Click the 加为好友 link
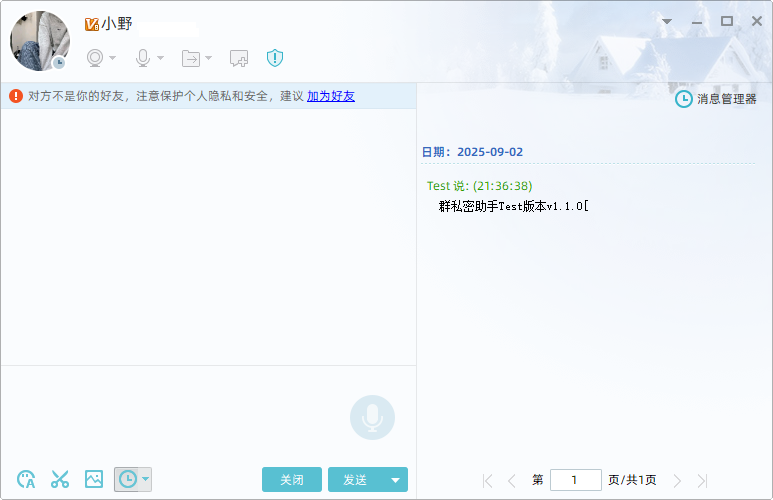Image resolution: width=773 pixels, height=500 pixels. pyautogui.click(x=330, y=96)
